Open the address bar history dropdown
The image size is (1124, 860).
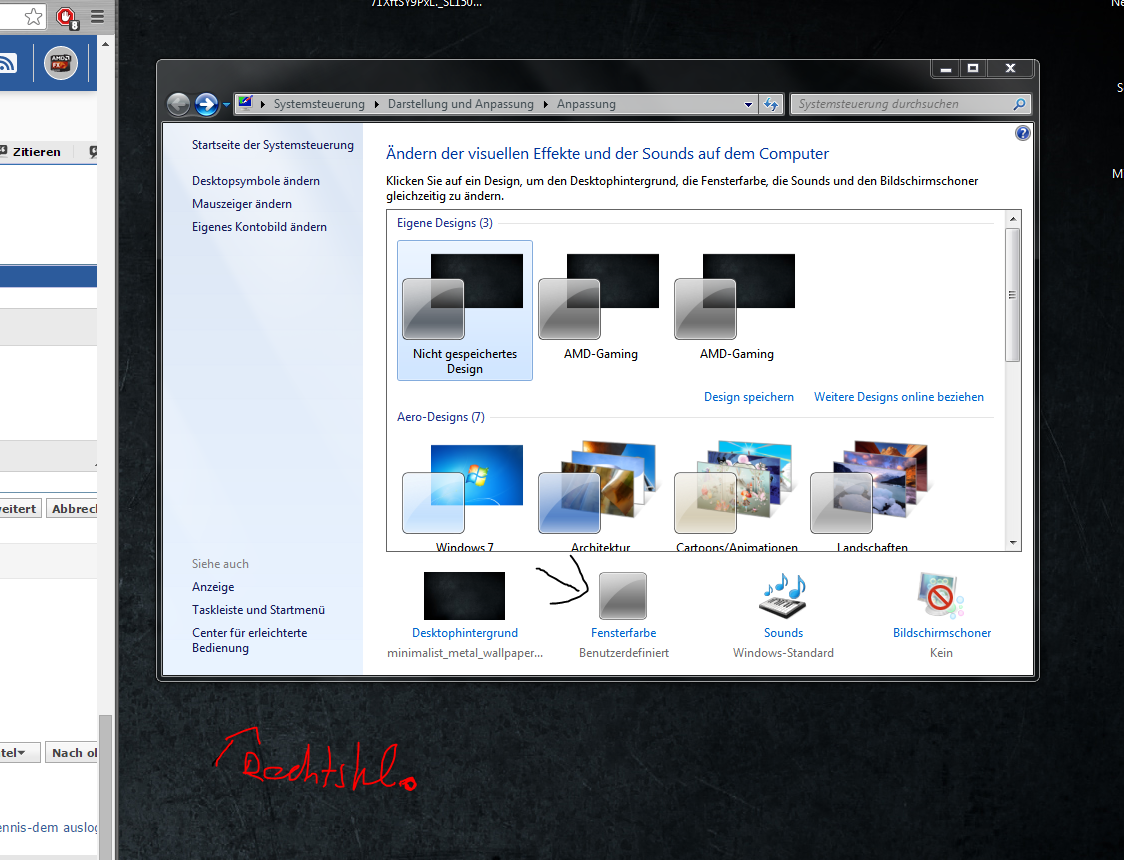pyautogui.click(x=748, y=105)
